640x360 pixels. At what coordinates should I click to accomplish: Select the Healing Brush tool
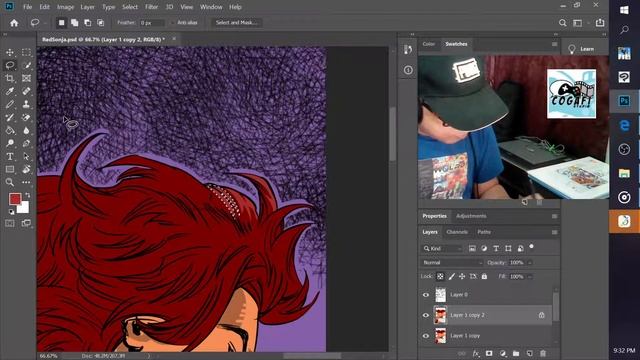26,91
